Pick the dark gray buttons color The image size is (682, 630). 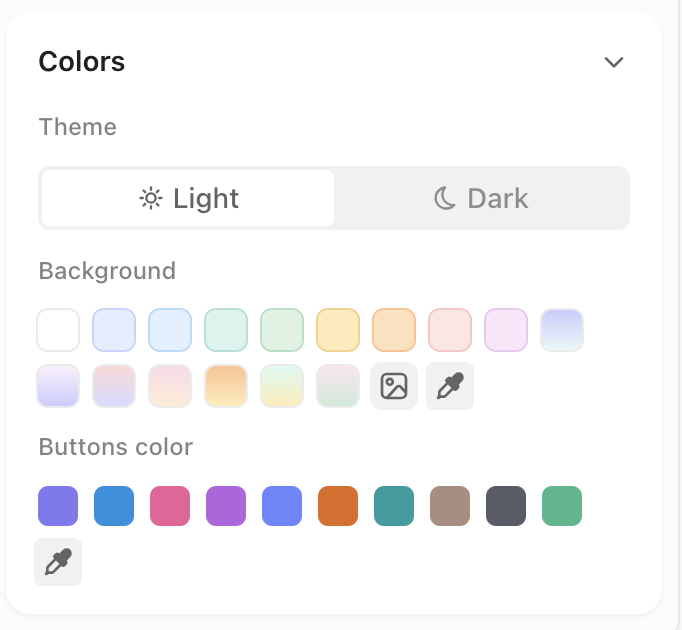point(506,506)
